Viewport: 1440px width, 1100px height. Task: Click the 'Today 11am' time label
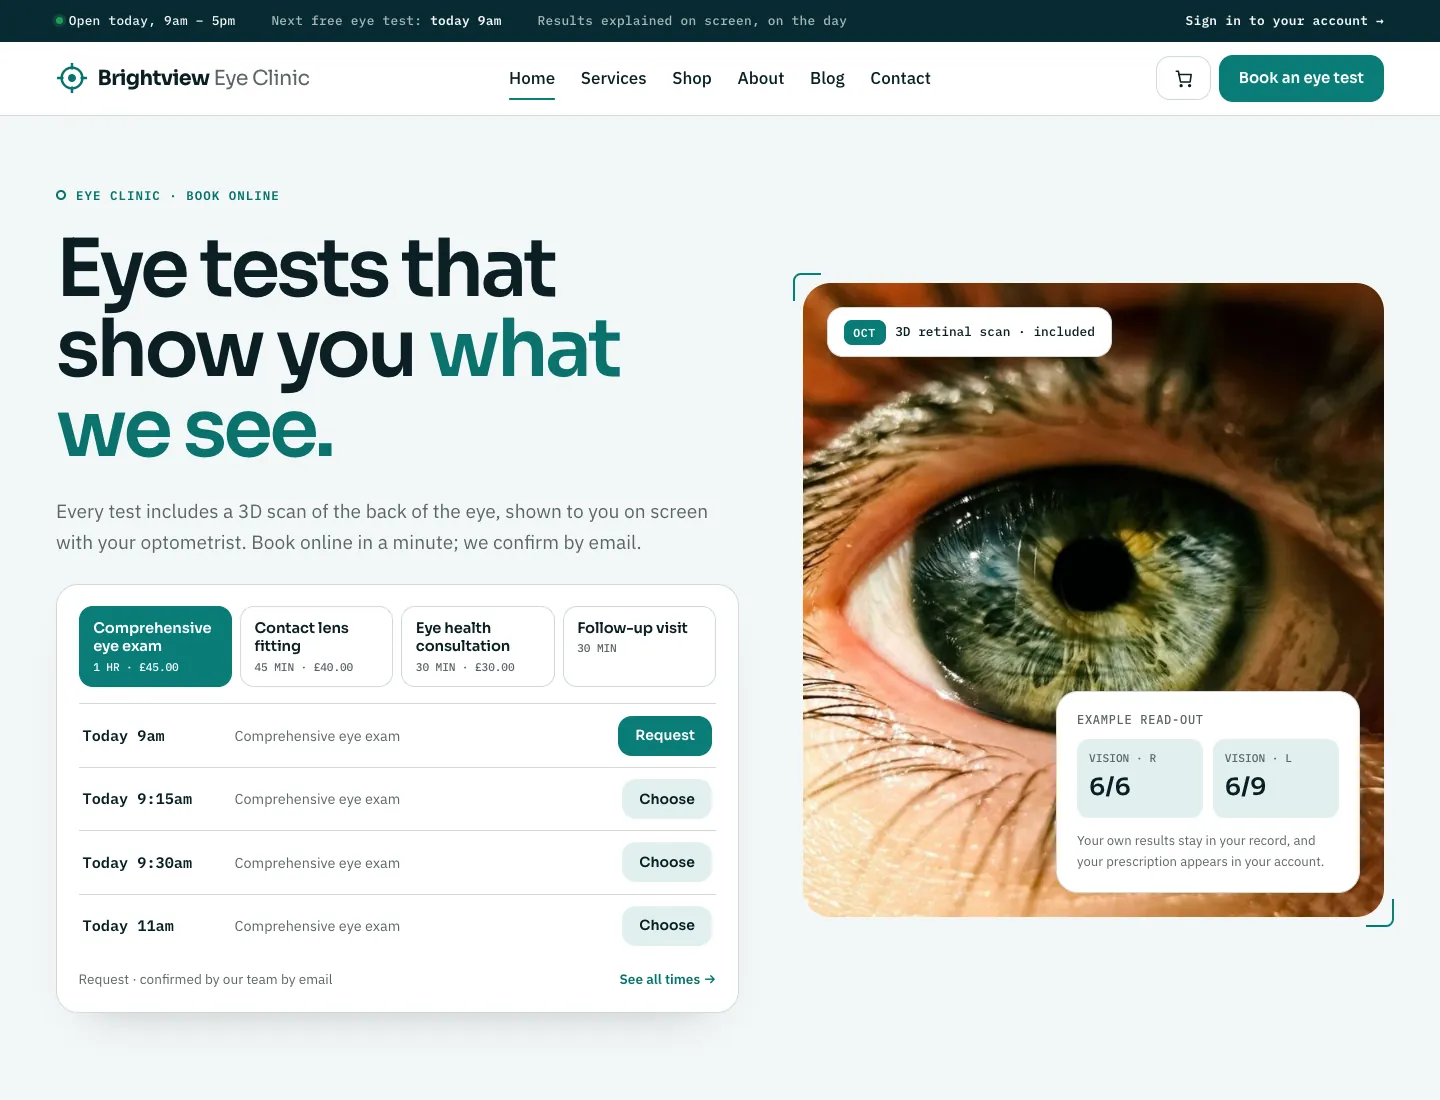pos(128,926)
